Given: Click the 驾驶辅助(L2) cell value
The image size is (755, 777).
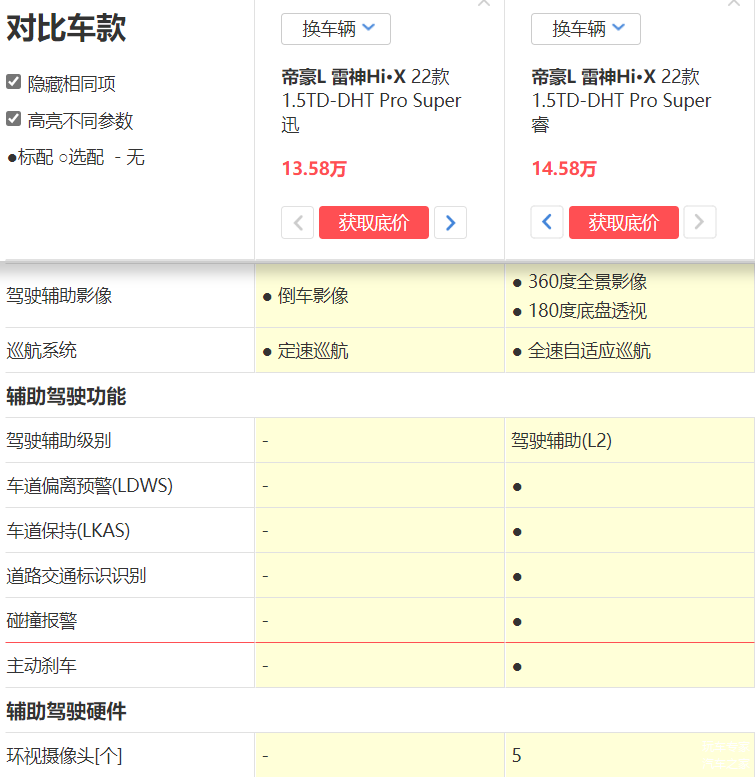Looking at the screenshot, I should (x=561, y=441).
